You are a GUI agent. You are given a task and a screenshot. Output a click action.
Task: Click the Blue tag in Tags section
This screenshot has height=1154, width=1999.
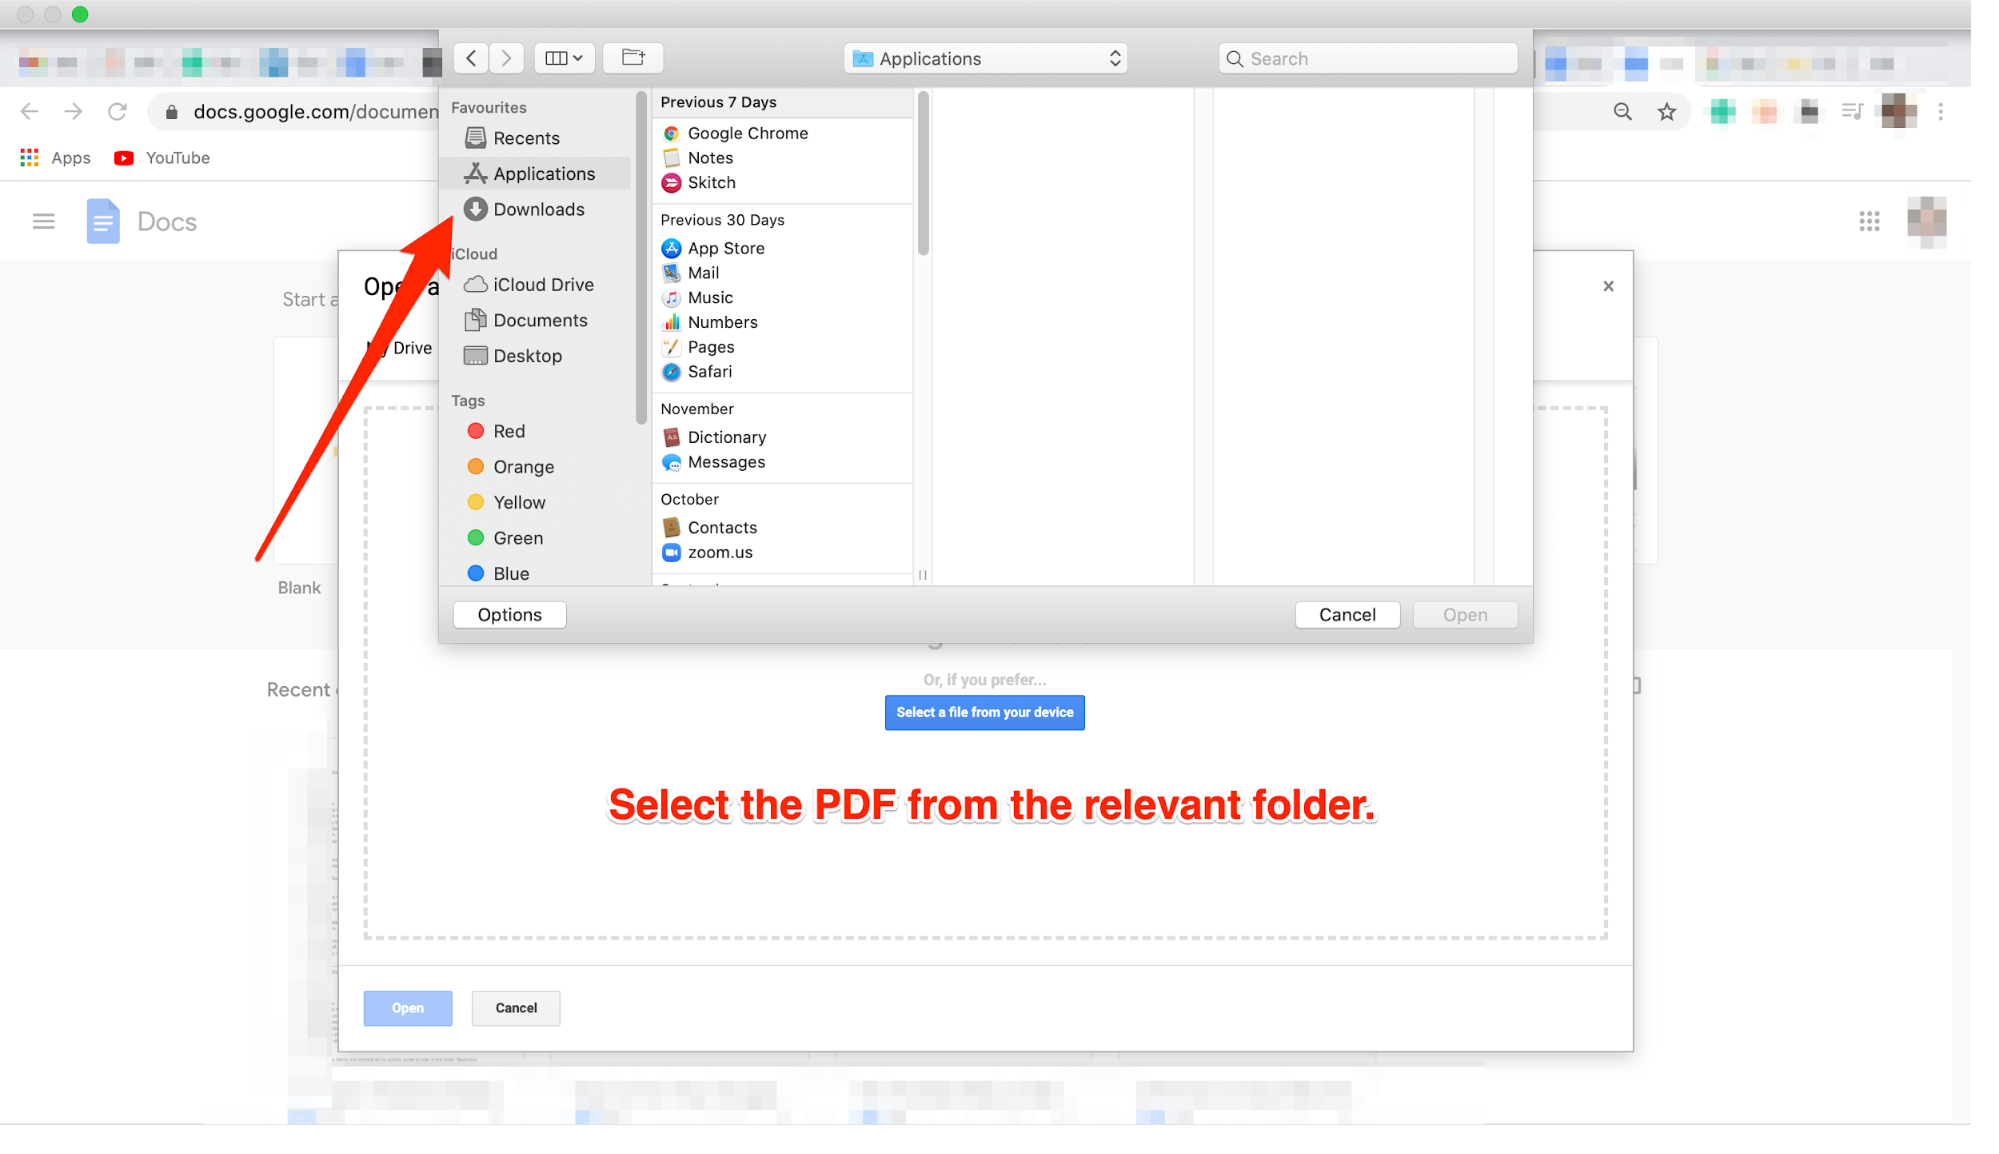(x=511, y=573)
